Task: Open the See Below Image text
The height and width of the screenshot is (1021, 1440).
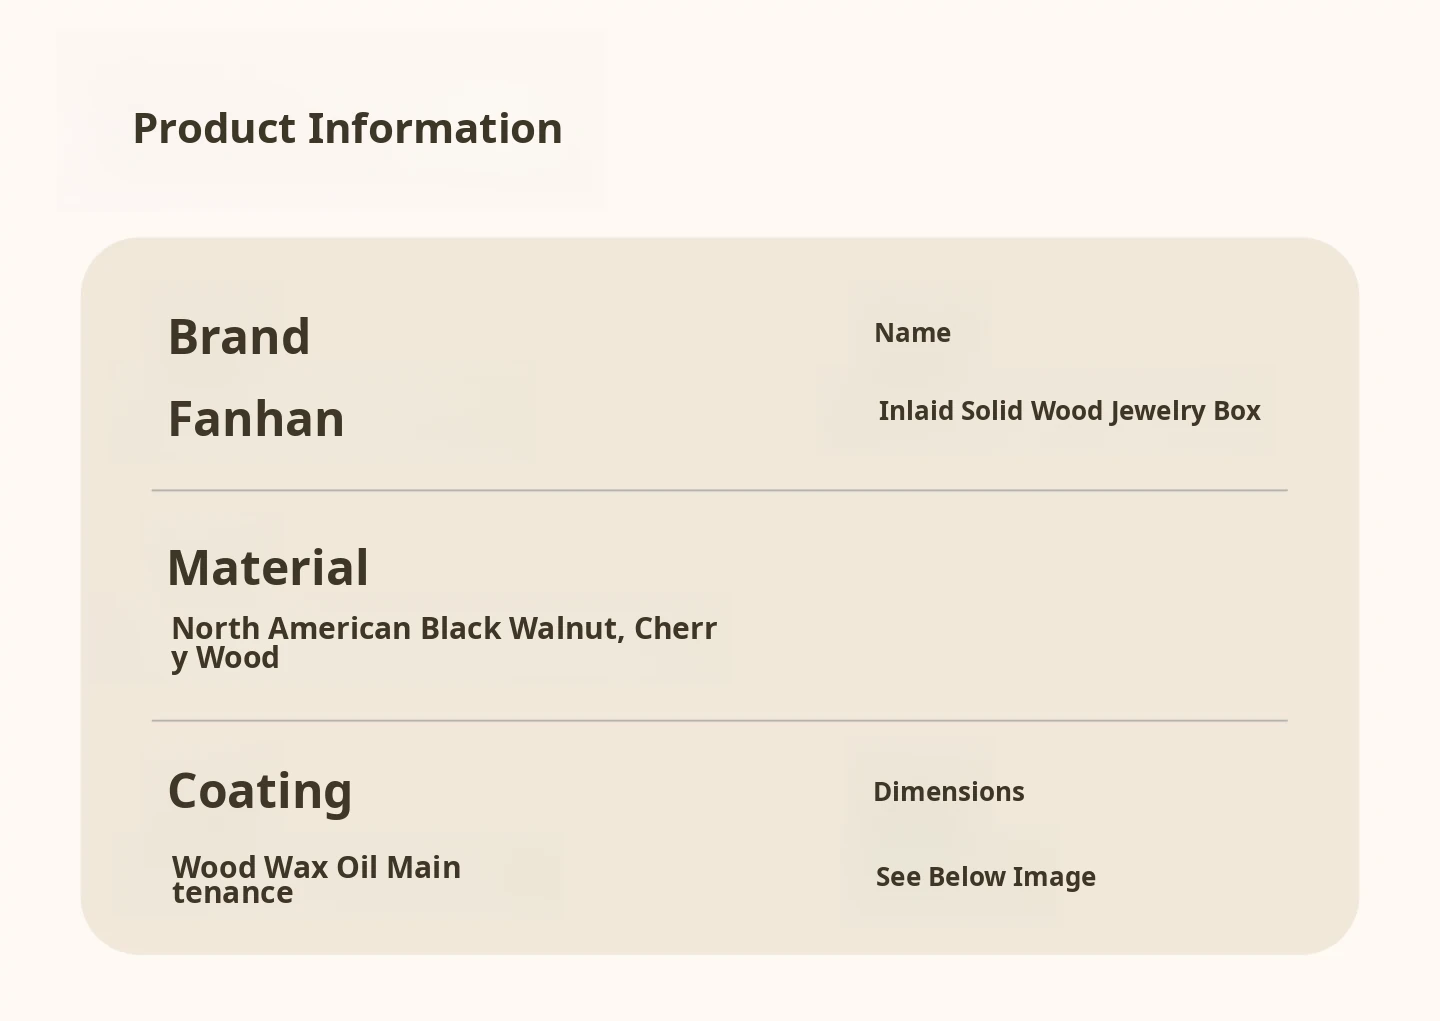Action: pyautogui.click(x=985, y=877)
